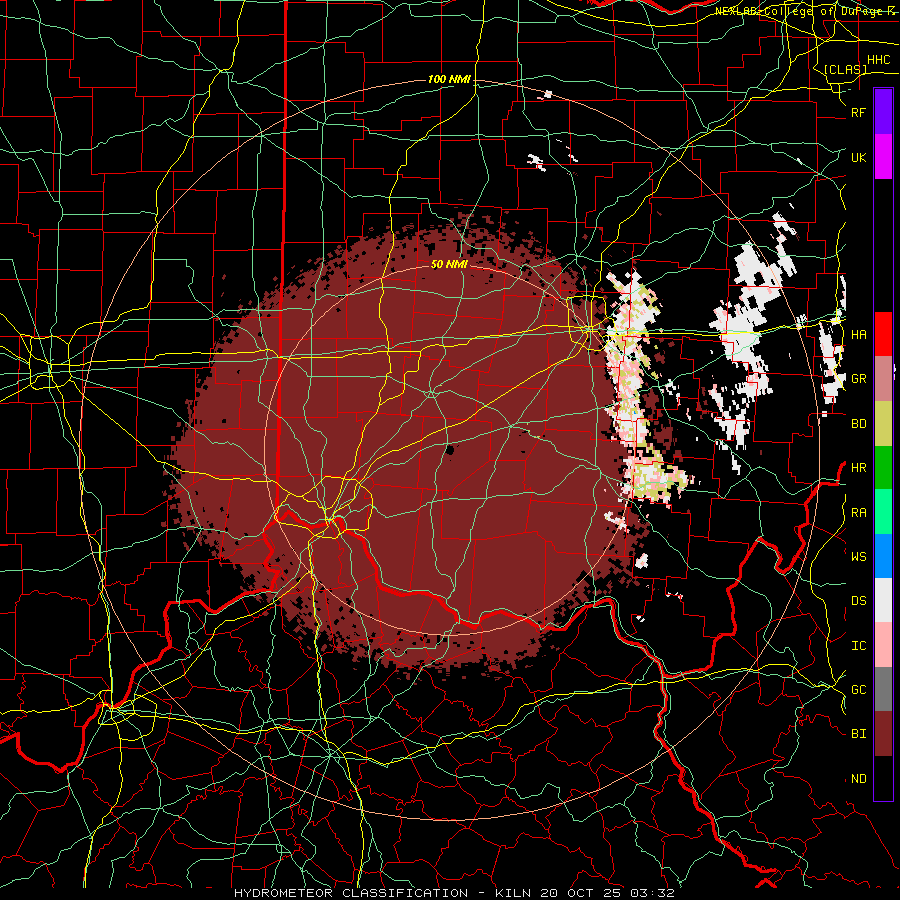
Task: Click the HR green legend swatch
Action: [x=883, y=467]
